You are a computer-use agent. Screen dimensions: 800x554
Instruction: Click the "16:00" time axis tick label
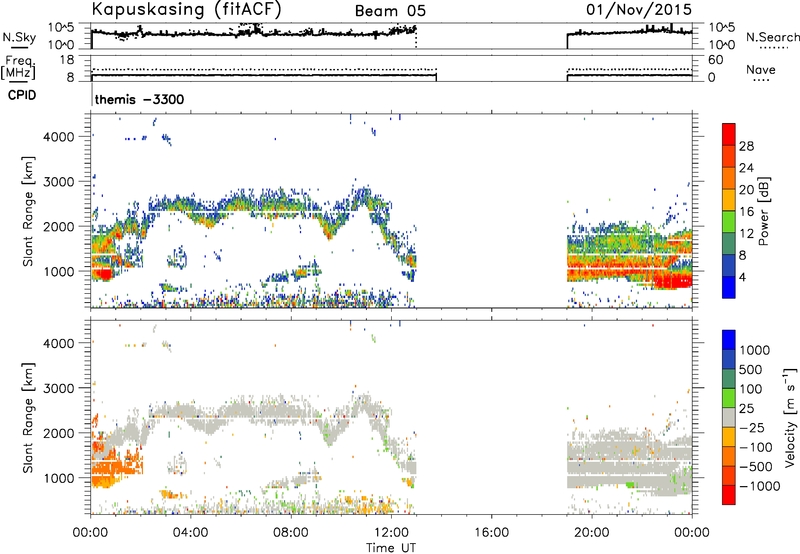point(491,533)
